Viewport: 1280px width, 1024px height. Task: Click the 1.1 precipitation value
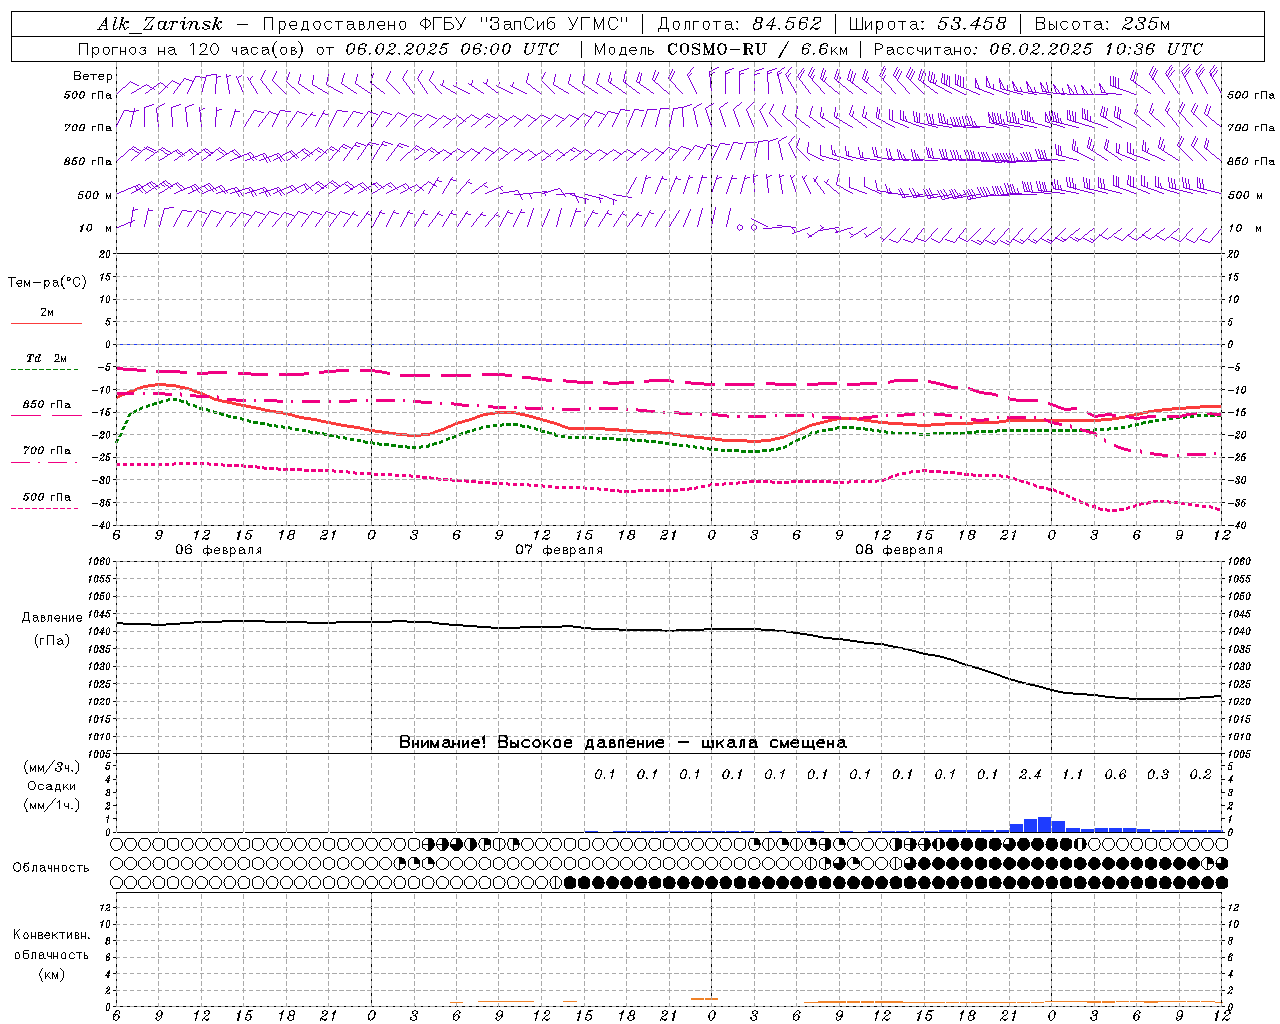pyautogui.click(x=1072, y=774)
